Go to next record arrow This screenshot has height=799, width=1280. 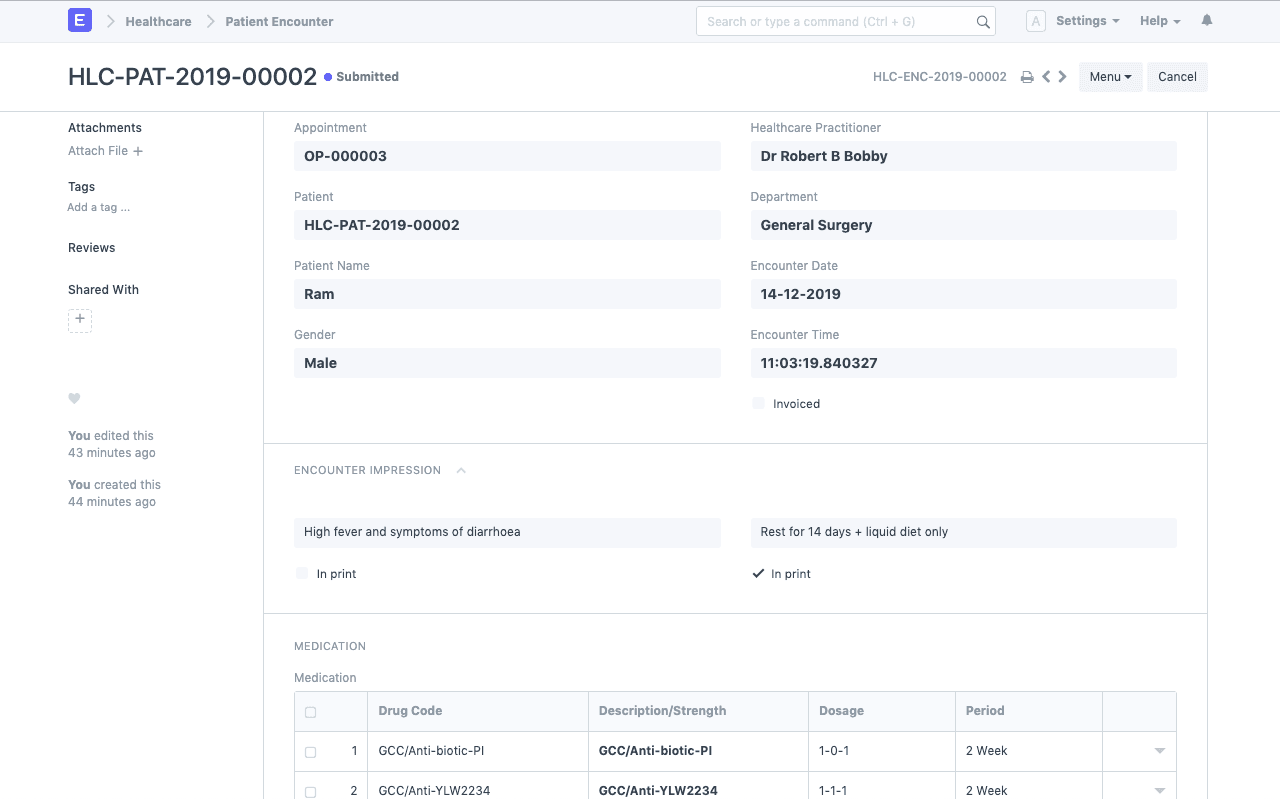pos(1062,77)
